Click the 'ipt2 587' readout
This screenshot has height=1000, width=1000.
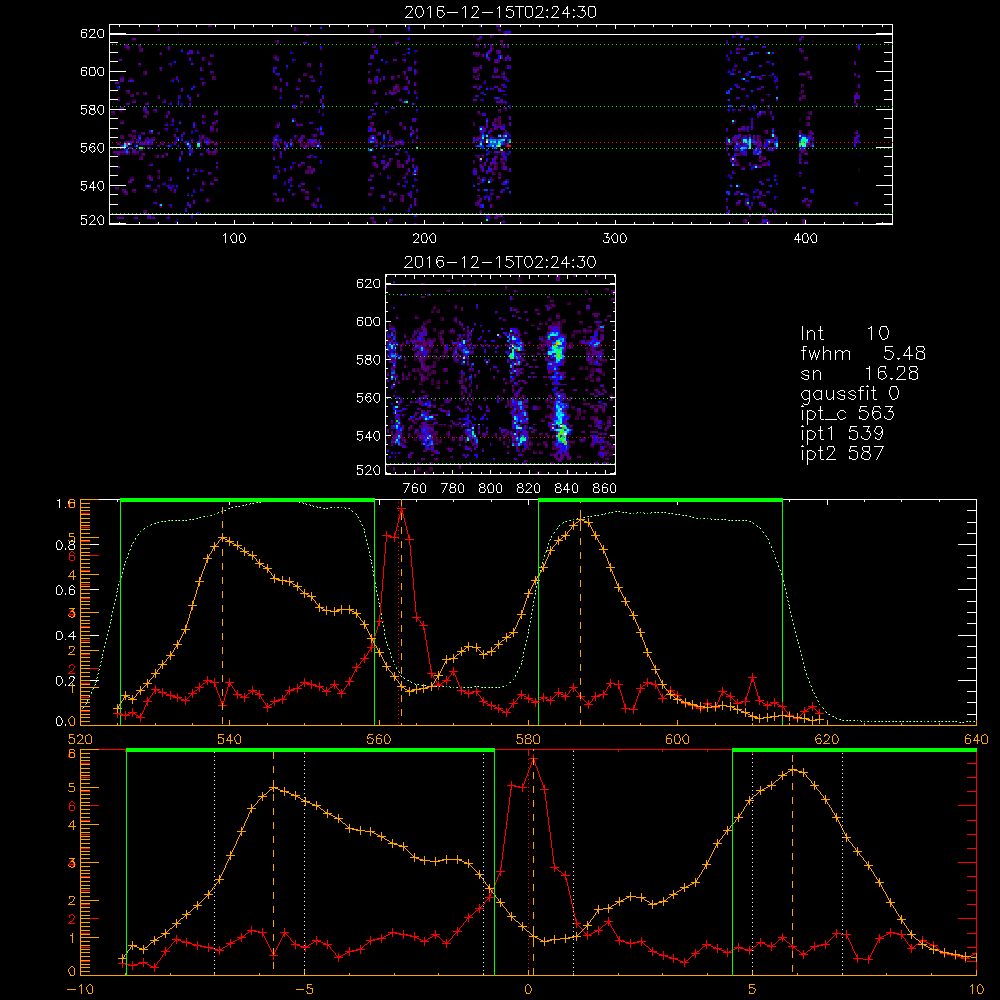point(842,453)
